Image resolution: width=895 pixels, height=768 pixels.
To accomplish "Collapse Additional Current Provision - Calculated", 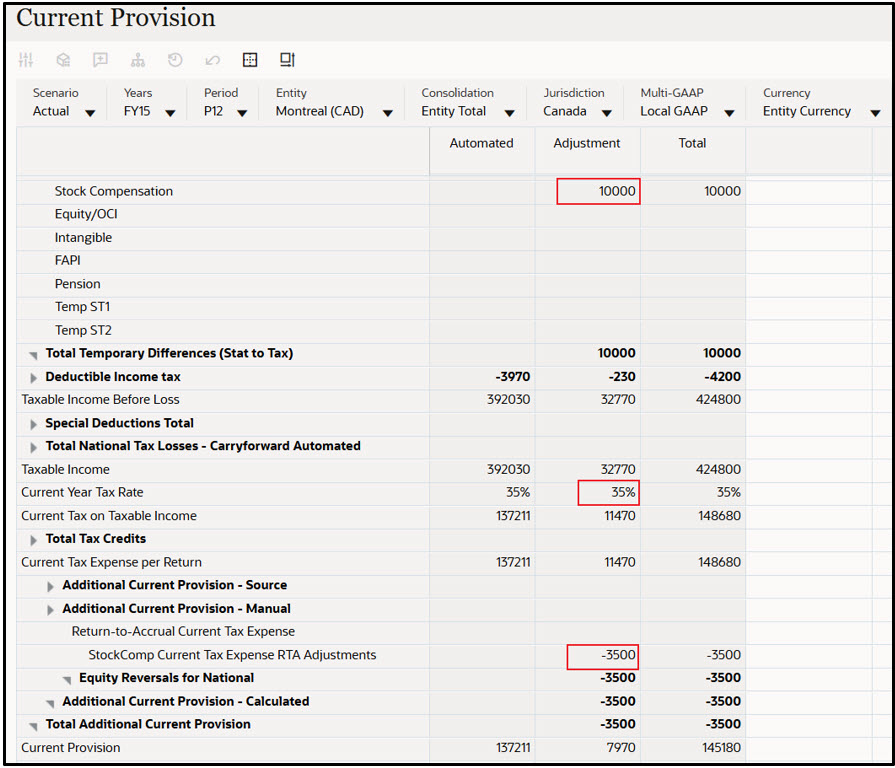I will 50,703.
